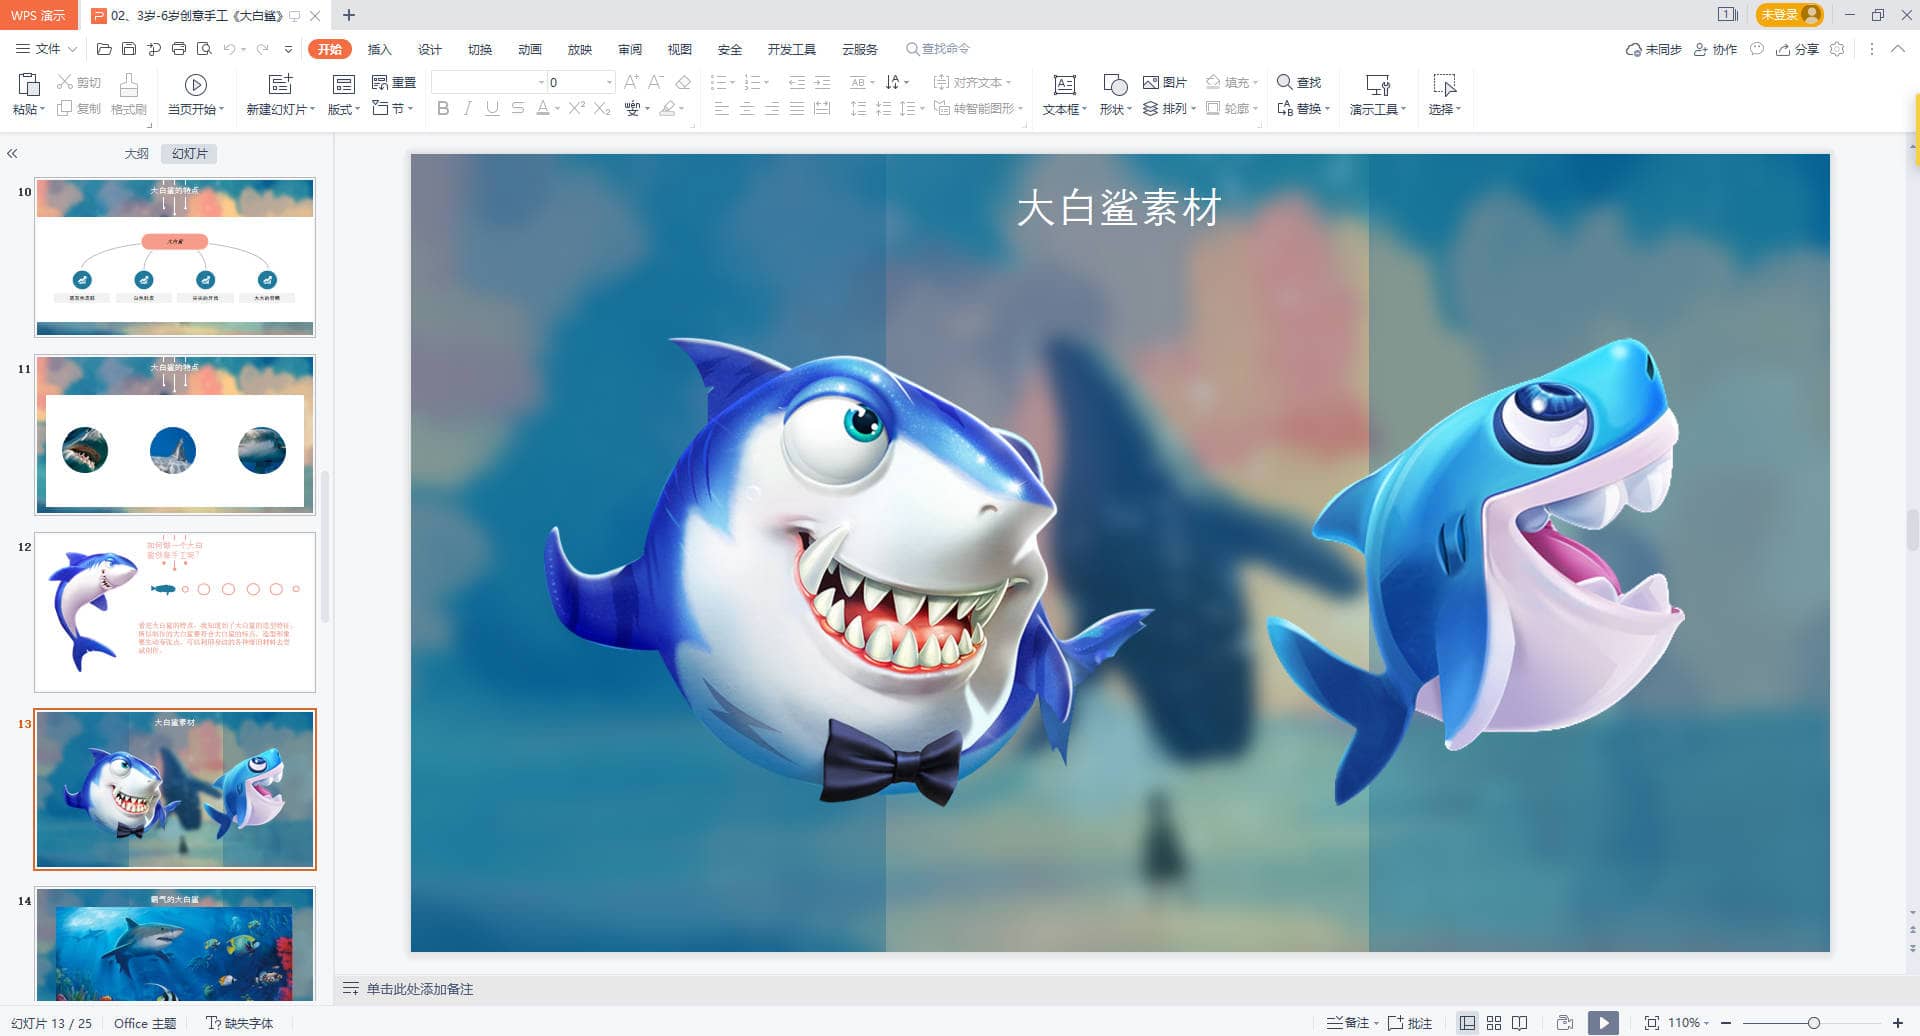Toggle Subscript formatting

pos(602,108)
